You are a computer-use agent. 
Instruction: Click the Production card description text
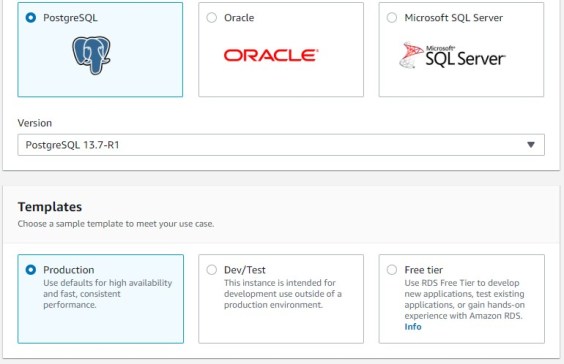click(x=108, y=294)
